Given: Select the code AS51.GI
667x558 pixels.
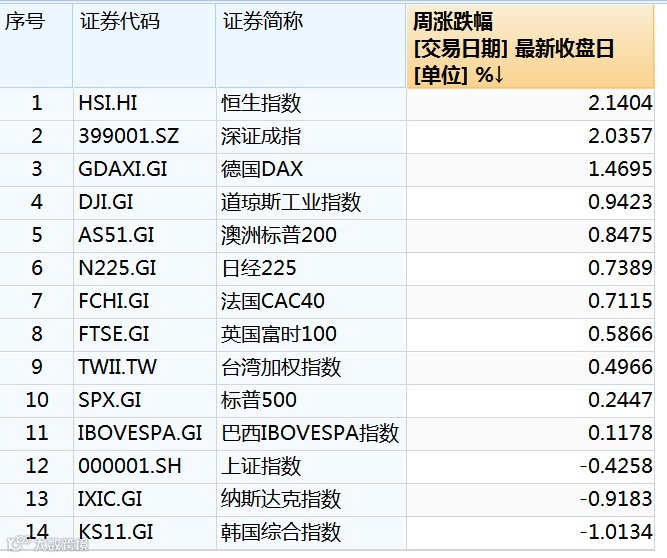Looking at the screenshot, I should (x=116, y=235).
